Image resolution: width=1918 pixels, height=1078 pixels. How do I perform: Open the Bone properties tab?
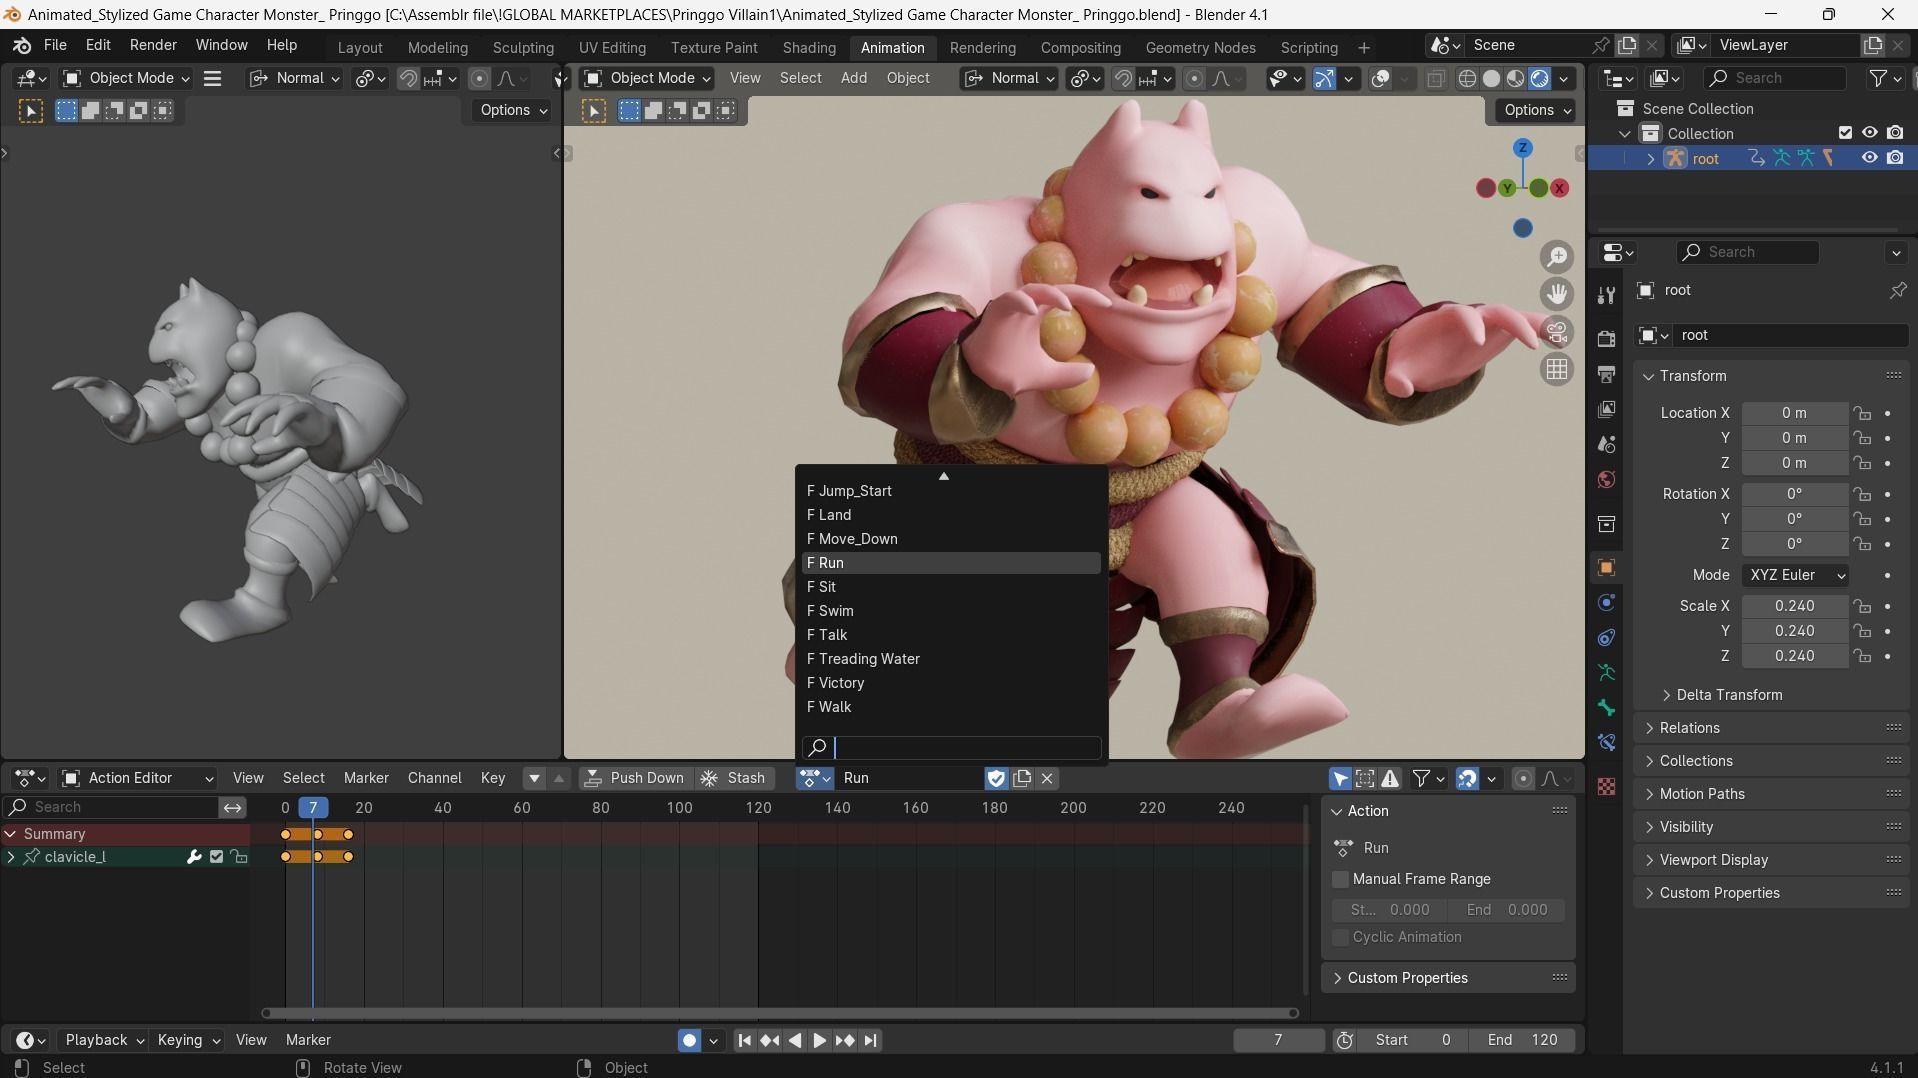coord(1606,708)
